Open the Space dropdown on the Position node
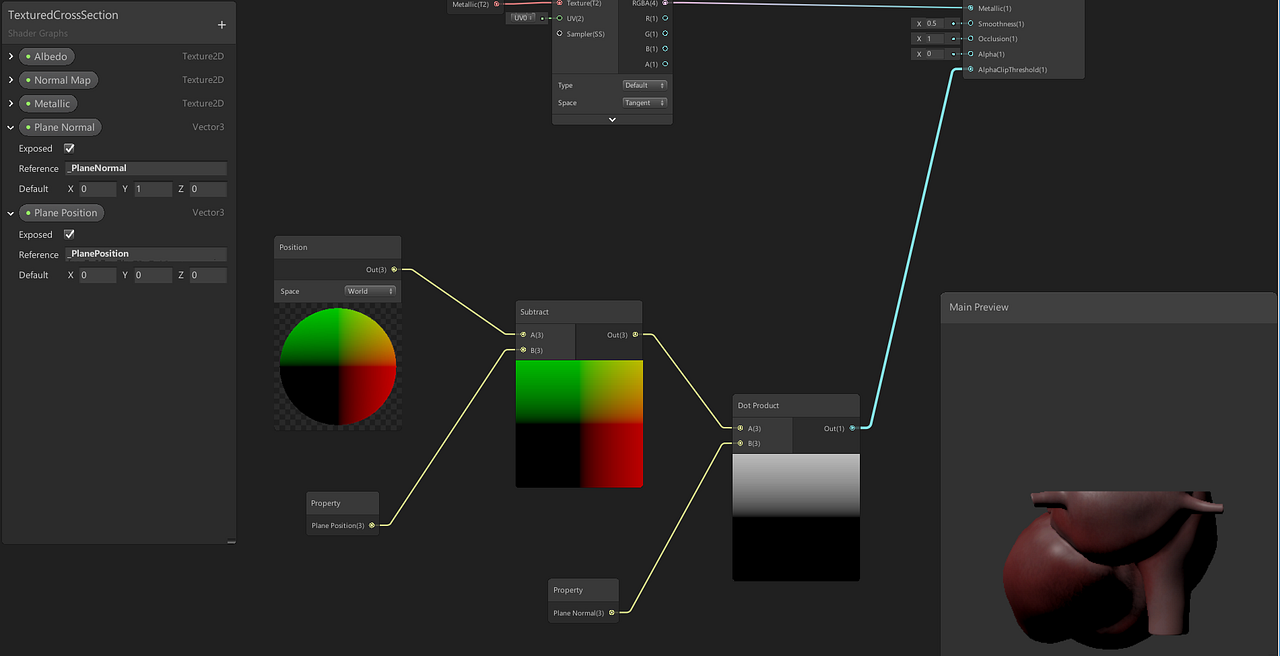This screenshot has width=1280, height=656. pyautogui.click(x=370, y=290)
